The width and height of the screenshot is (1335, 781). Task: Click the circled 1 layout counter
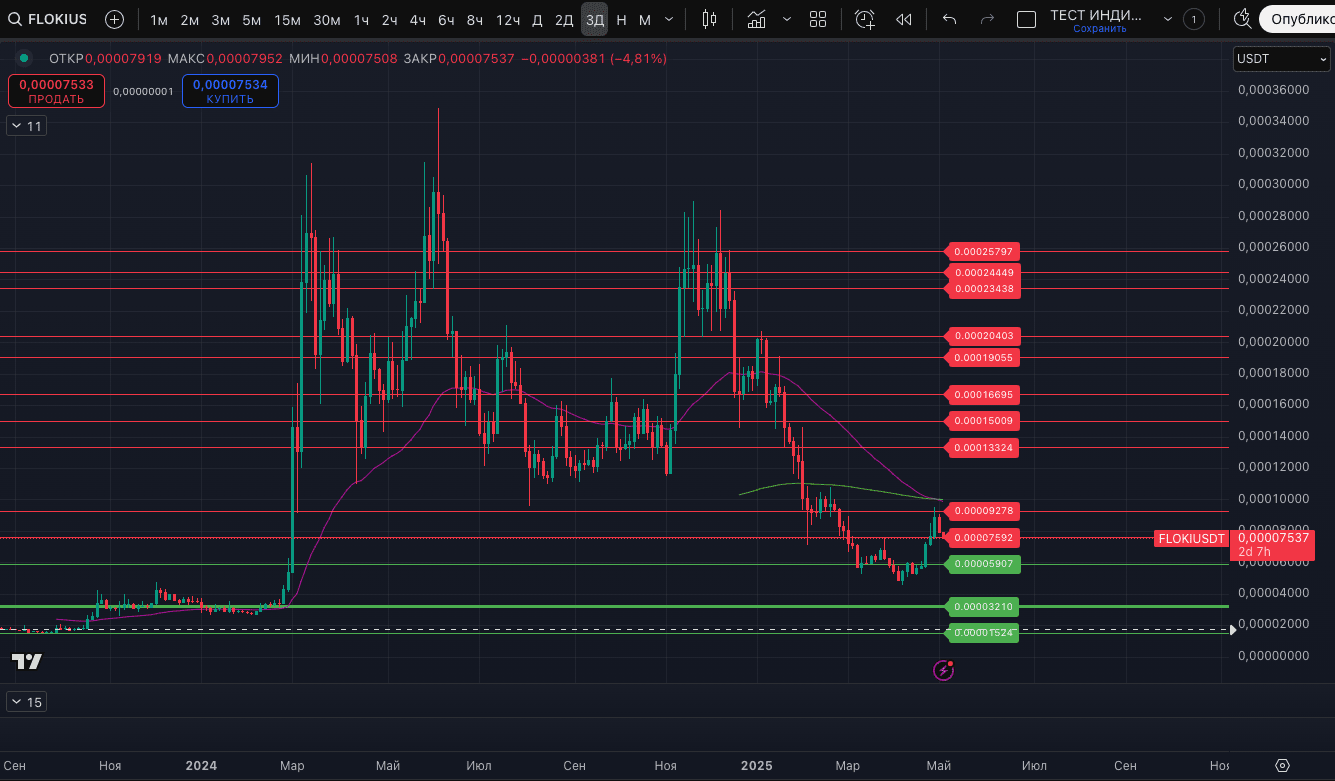[1193, 19]
